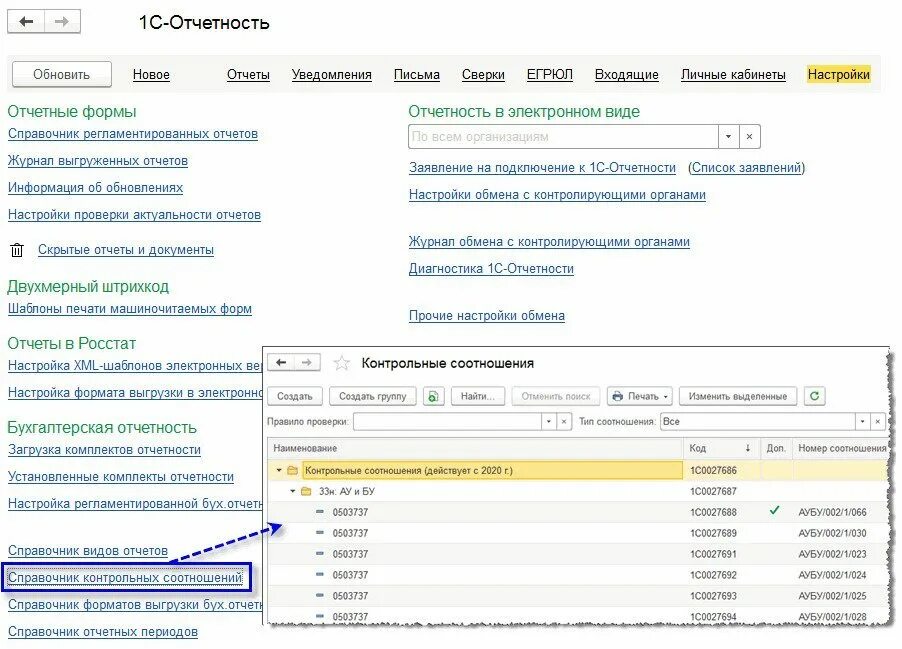Image resolution: width=902 pixels, height=649 pixels.
Task: Open Прочие настройки обмена link
Action: click(487, 316)
